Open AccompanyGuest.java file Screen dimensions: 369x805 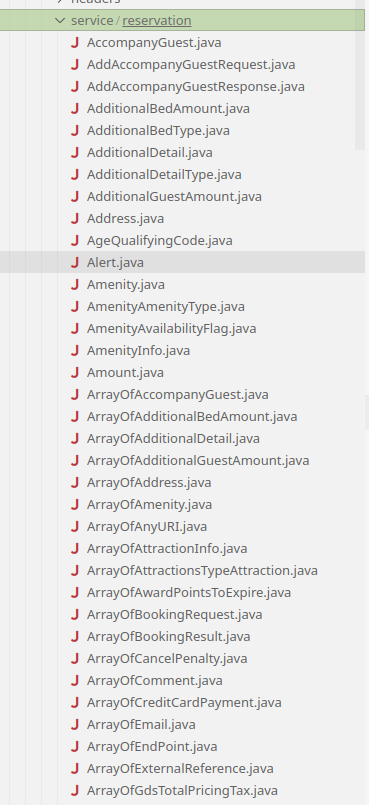154,43
